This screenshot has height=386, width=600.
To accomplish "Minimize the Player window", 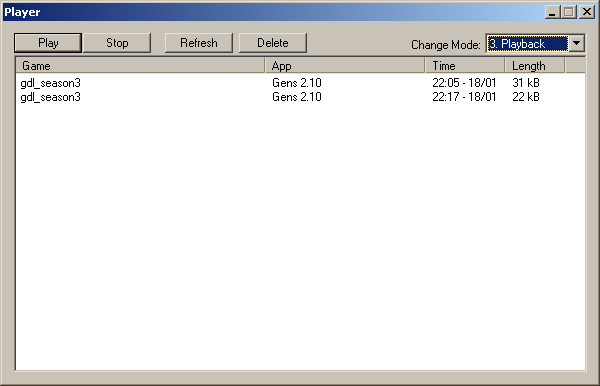I will (552, 12).
